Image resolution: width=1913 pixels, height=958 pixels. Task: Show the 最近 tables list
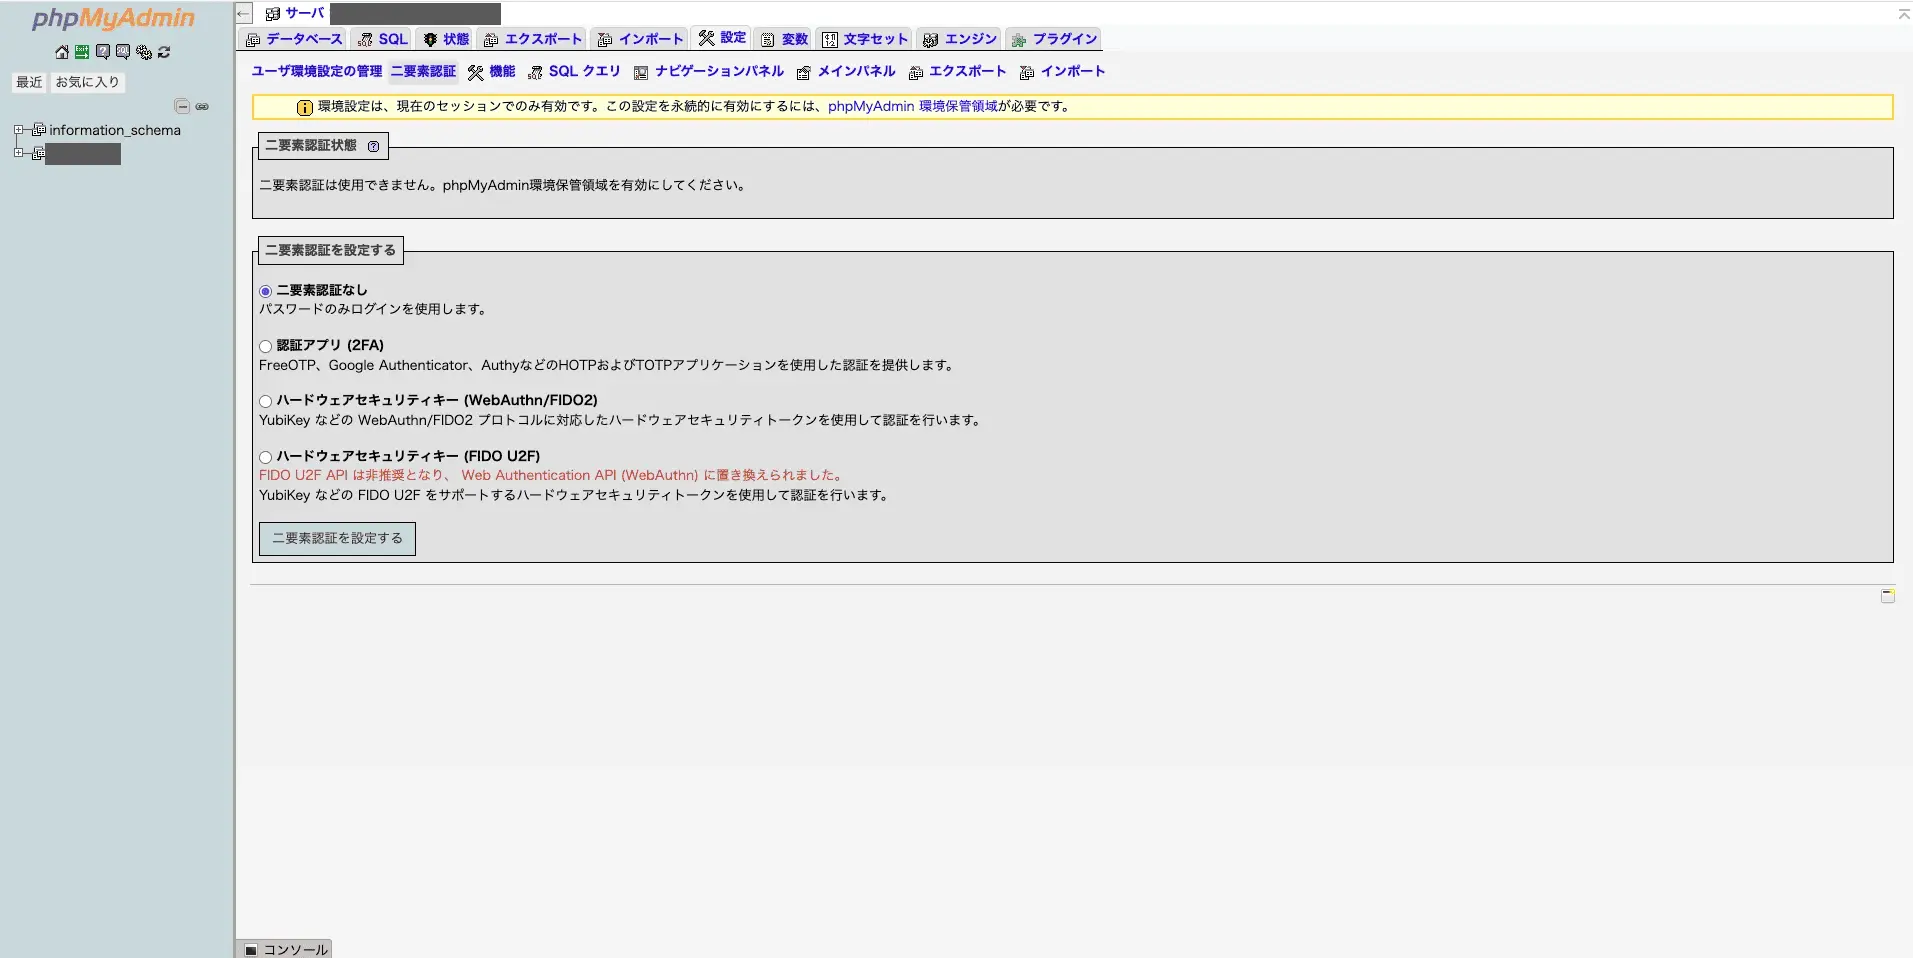(29, 82)
